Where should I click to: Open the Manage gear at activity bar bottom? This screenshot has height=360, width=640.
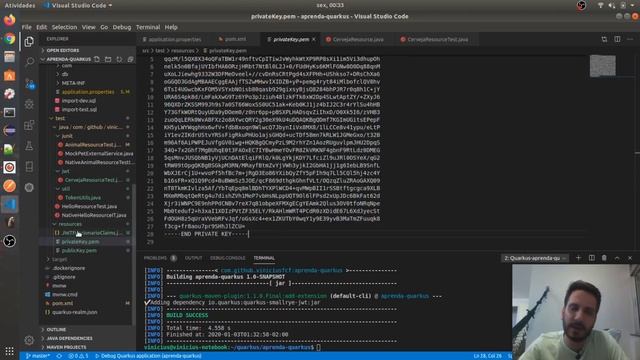click(x=29, y=340)
